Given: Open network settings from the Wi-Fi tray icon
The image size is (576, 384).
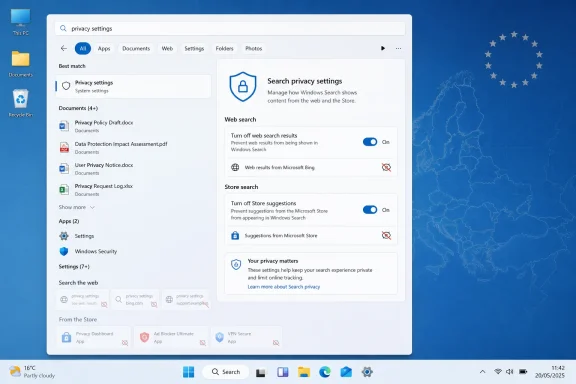Looking at the screenshot, I should (x=498, y=372).
